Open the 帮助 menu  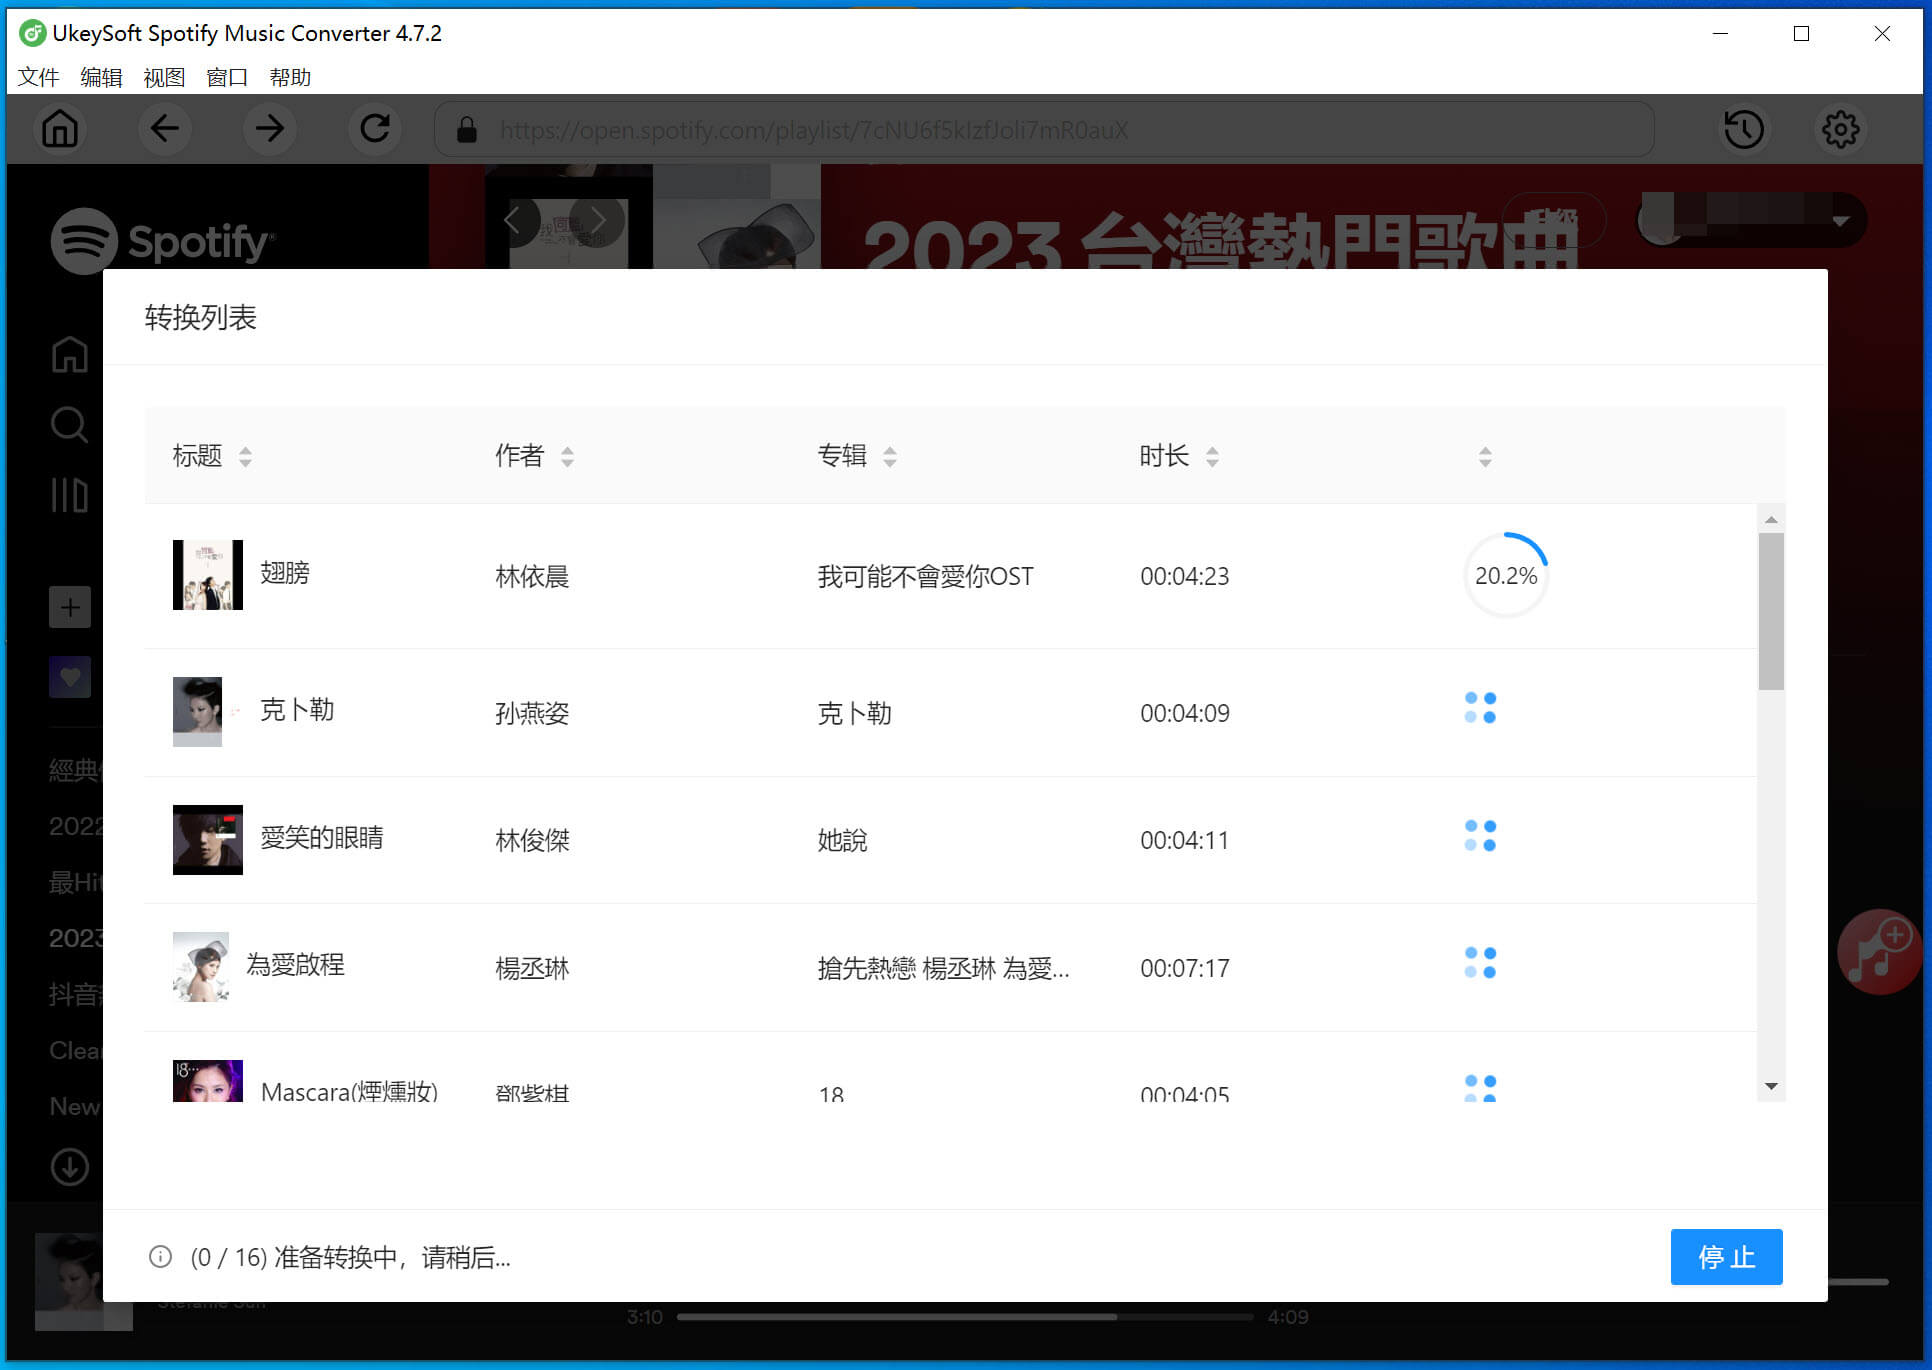[290, 77]
